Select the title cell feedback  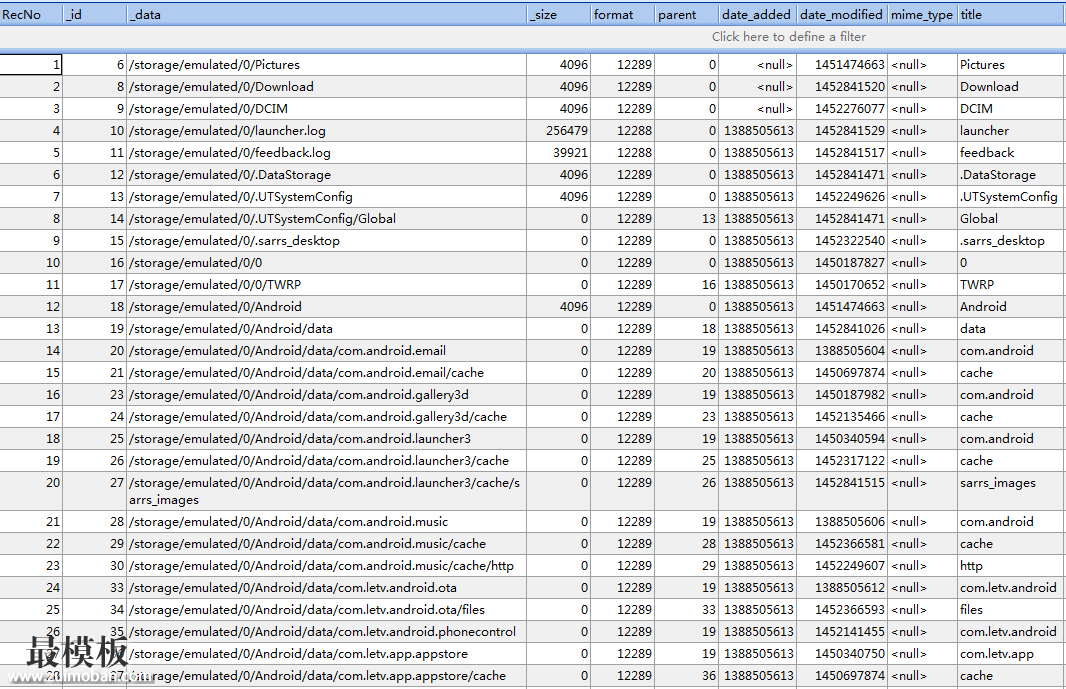tap(1011, 152)
